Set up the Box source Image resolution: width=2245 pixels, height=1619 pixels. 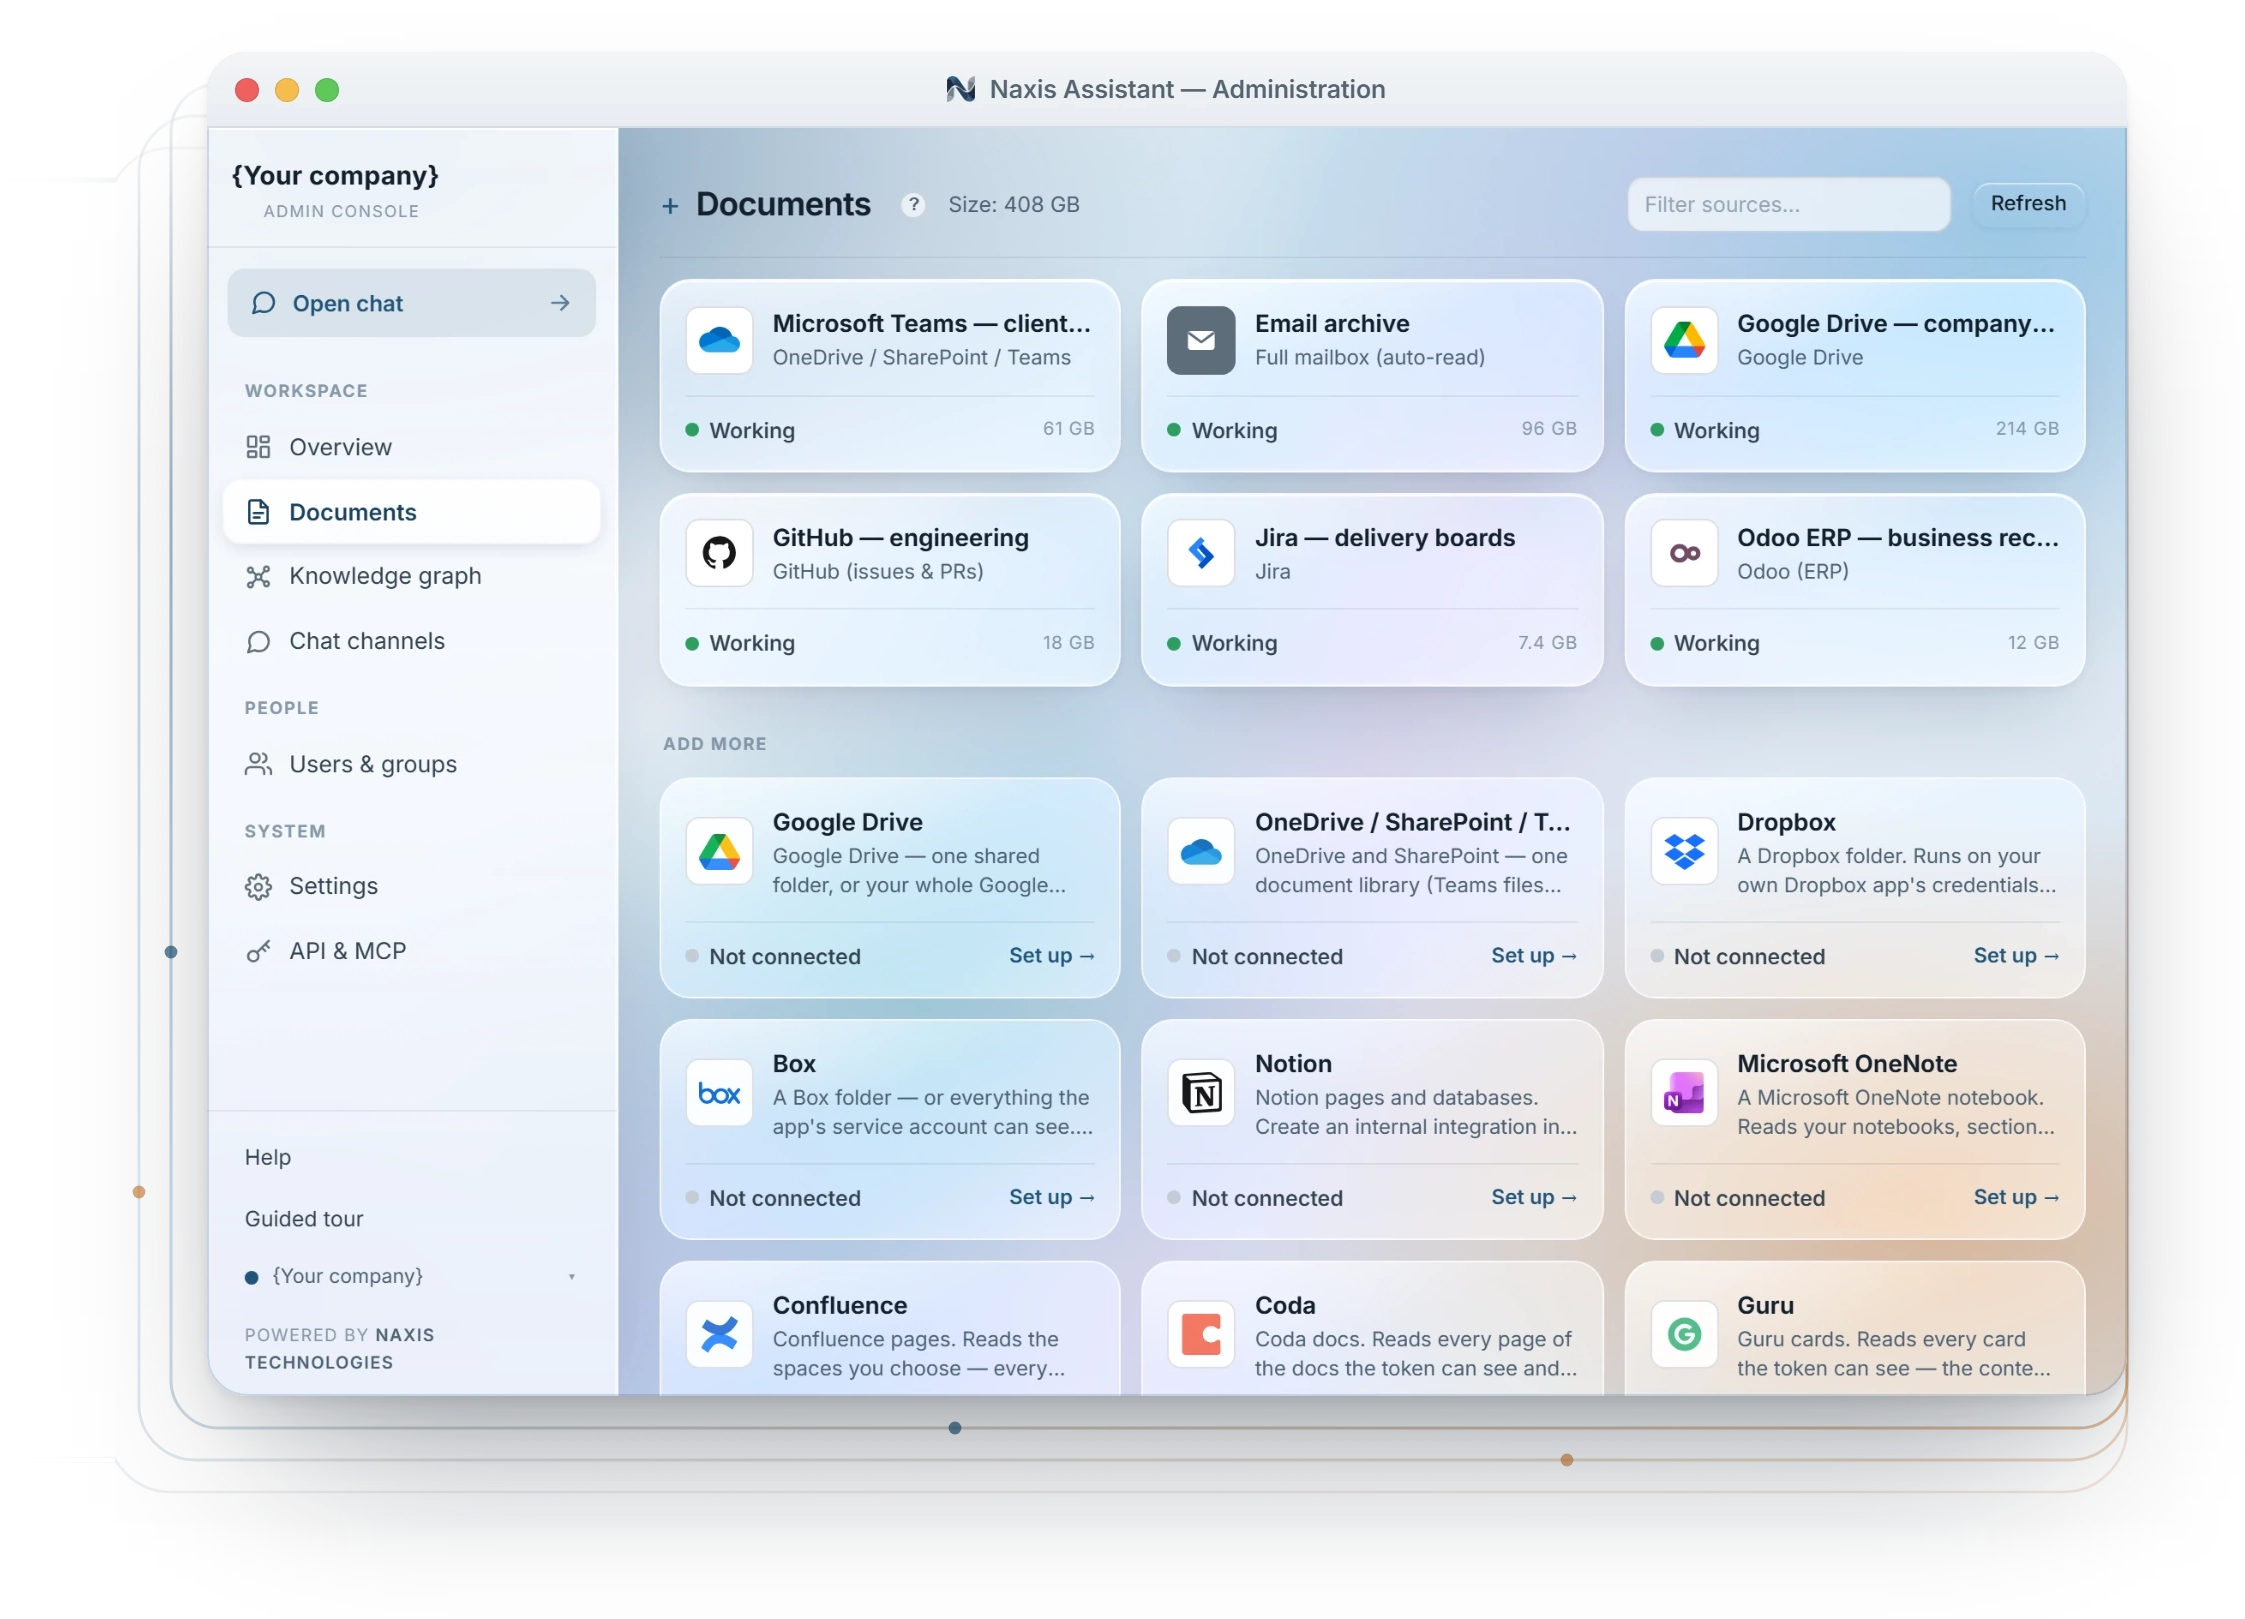coord(1050,1197)
